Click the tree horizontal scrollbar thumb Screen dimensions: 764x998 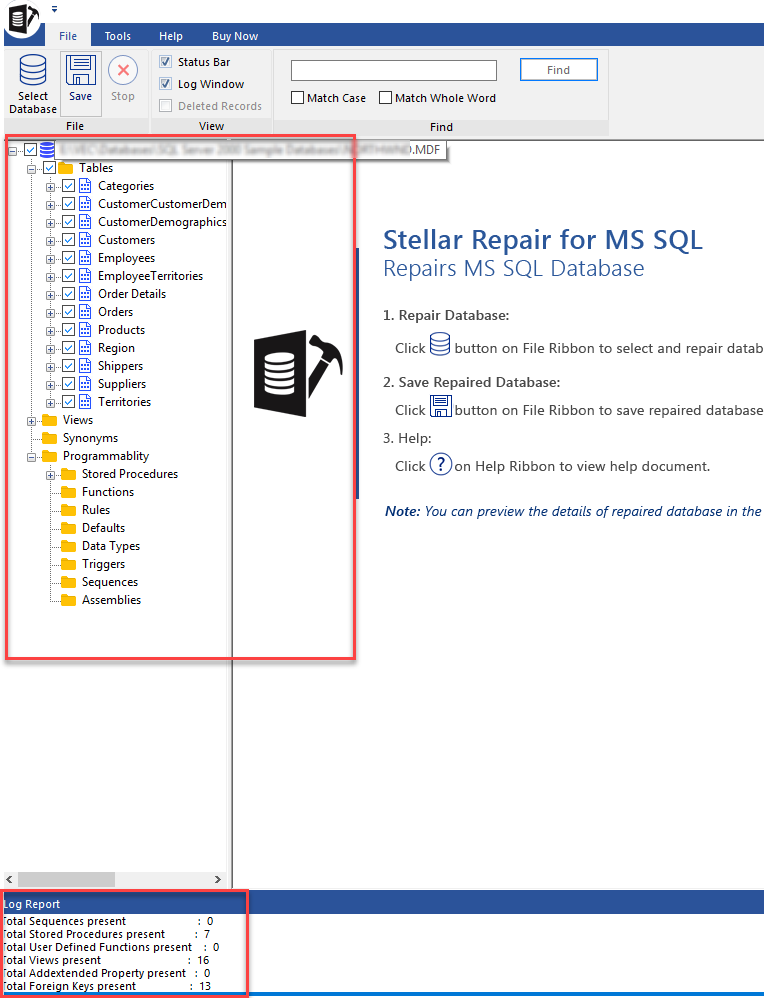[67, 879]
